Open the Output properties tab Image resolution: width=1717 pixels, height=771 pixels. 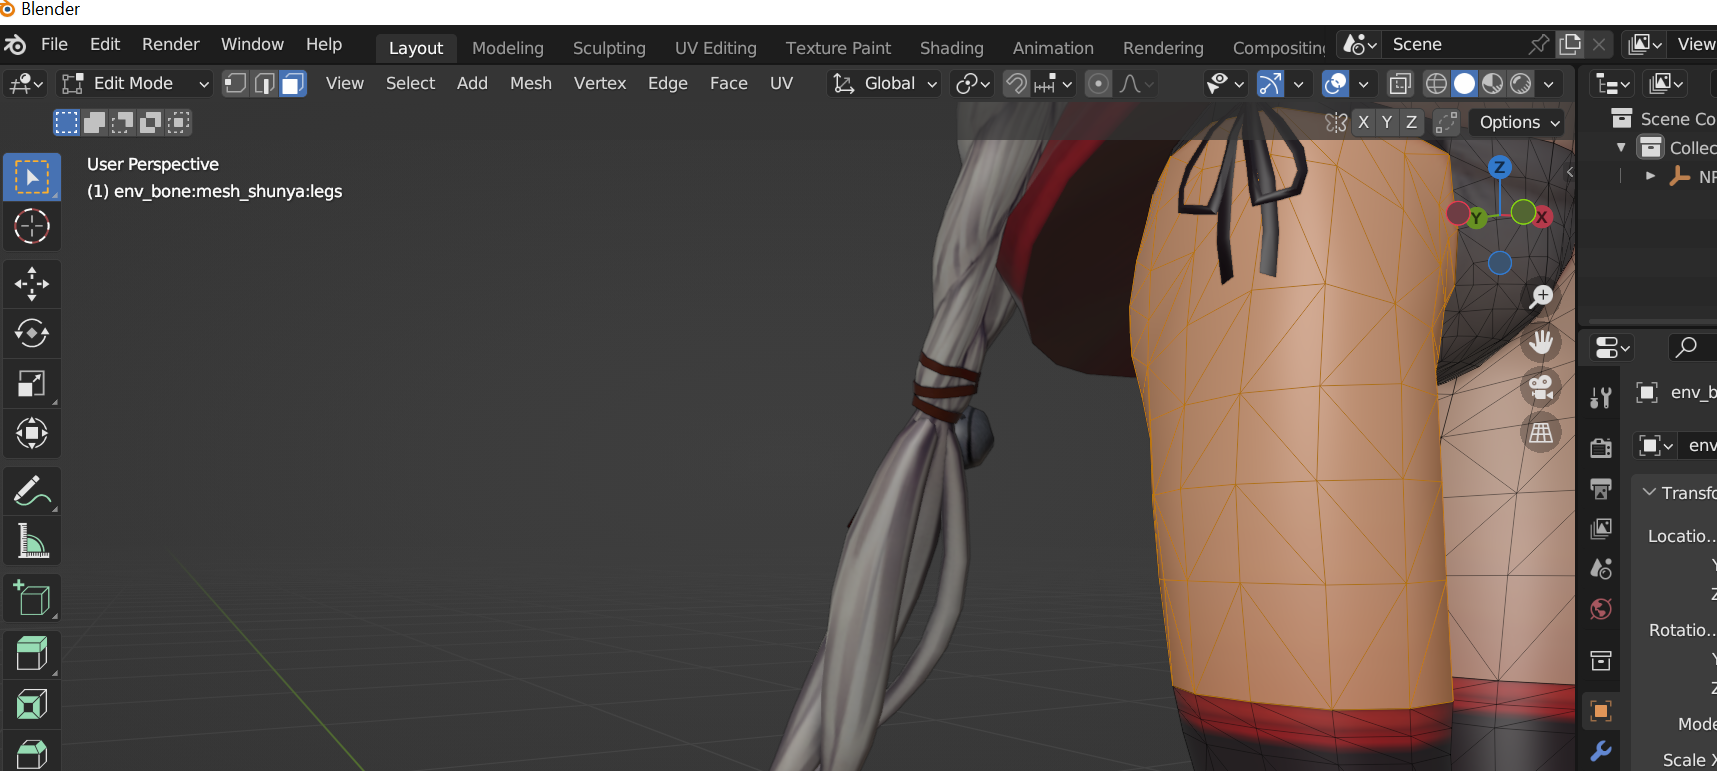tap(1601, 488)
